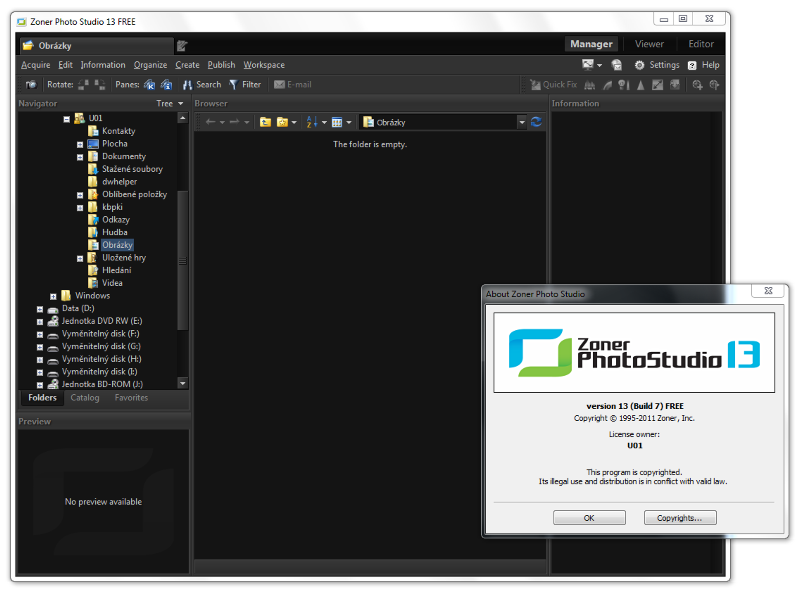Click the A-Z sort icon in Browser
Image resolution: width=800 pixels, height=592 pixels.
(312, 122)
